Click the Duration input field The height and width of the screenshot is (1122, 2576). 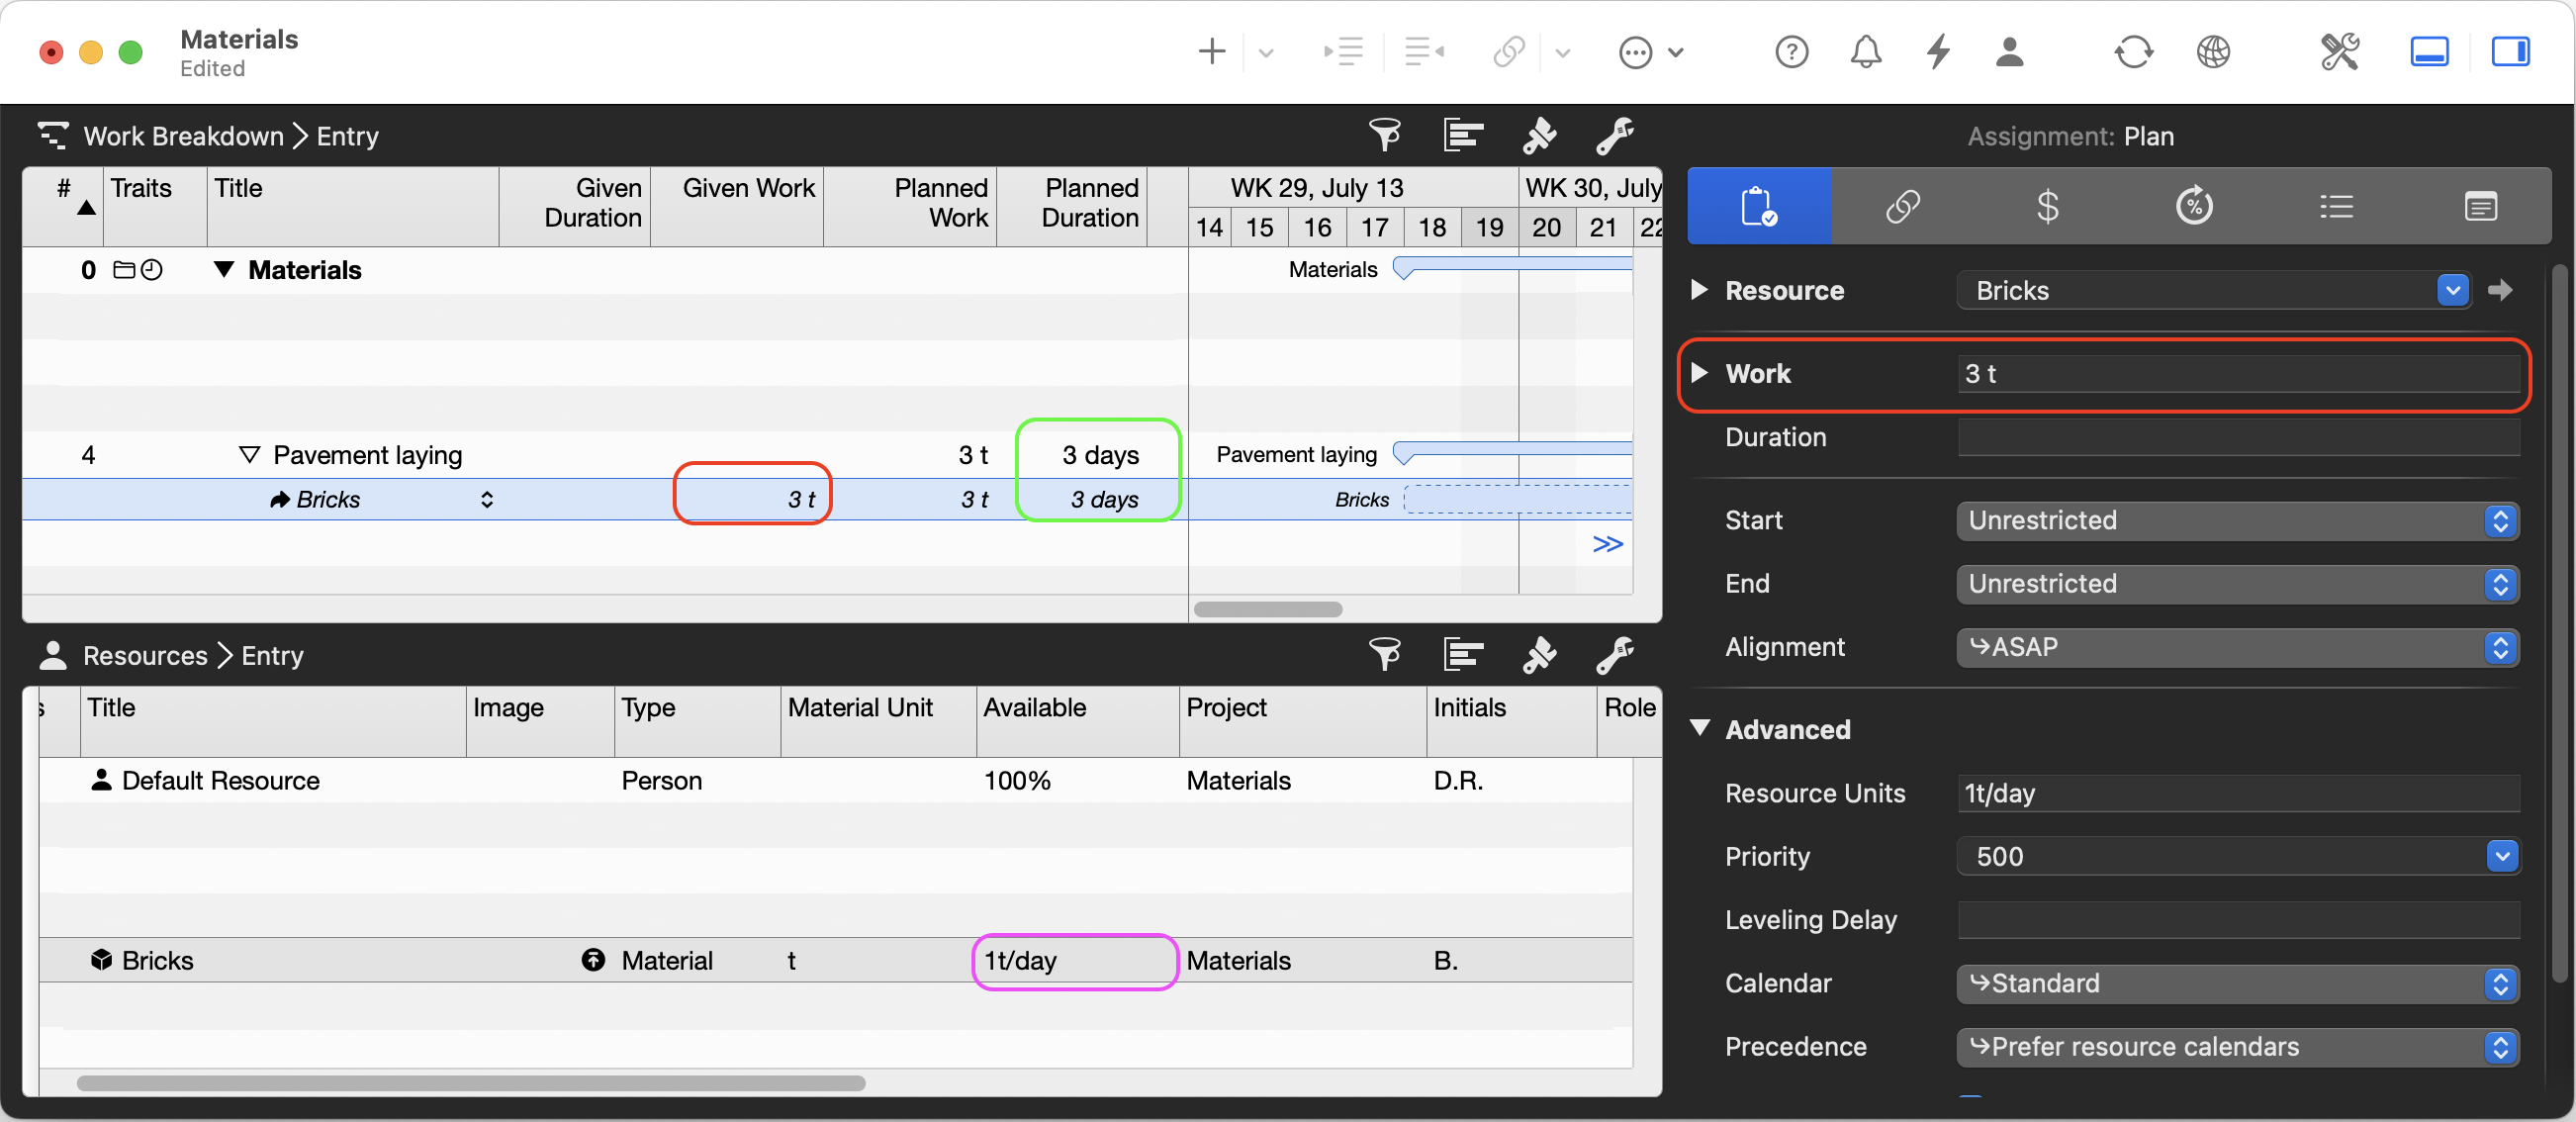pyautogui.click(x=2238, y=437)
